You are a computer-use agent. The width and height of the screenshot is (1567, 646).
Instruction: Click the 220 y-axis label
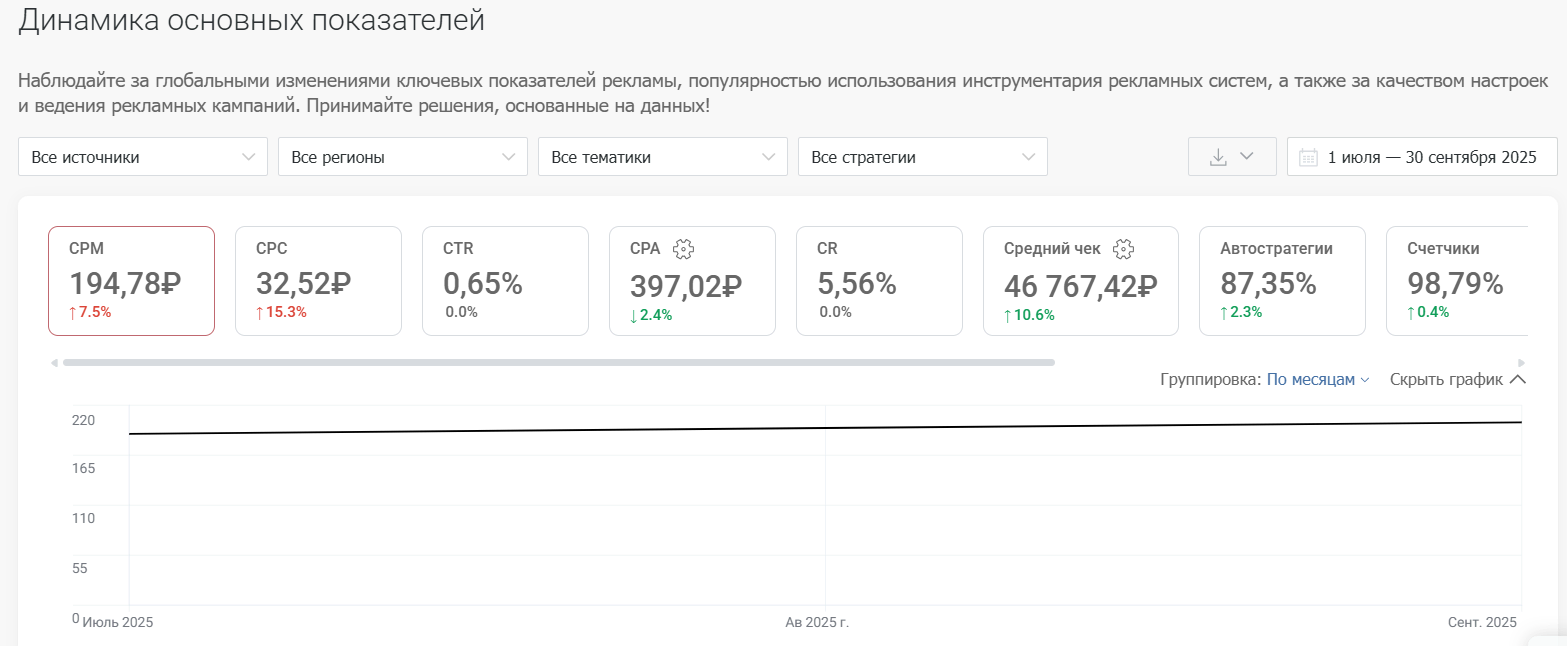pyautogui.click(x=84, y=420)
